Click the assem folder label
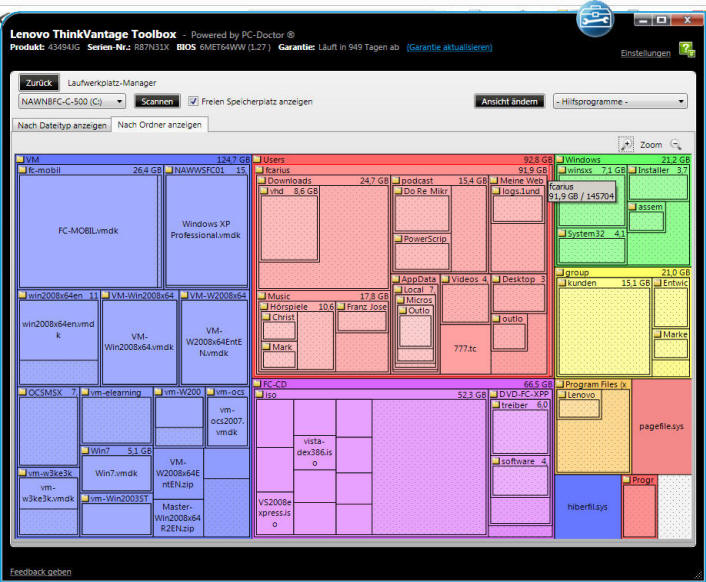Screen dimensions: 706x582 click(650, 207)
